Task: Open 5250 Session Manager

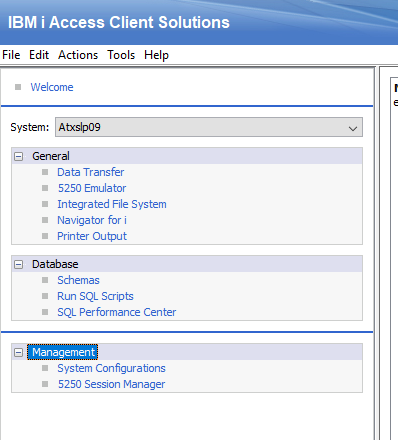Action: (111, 384)
